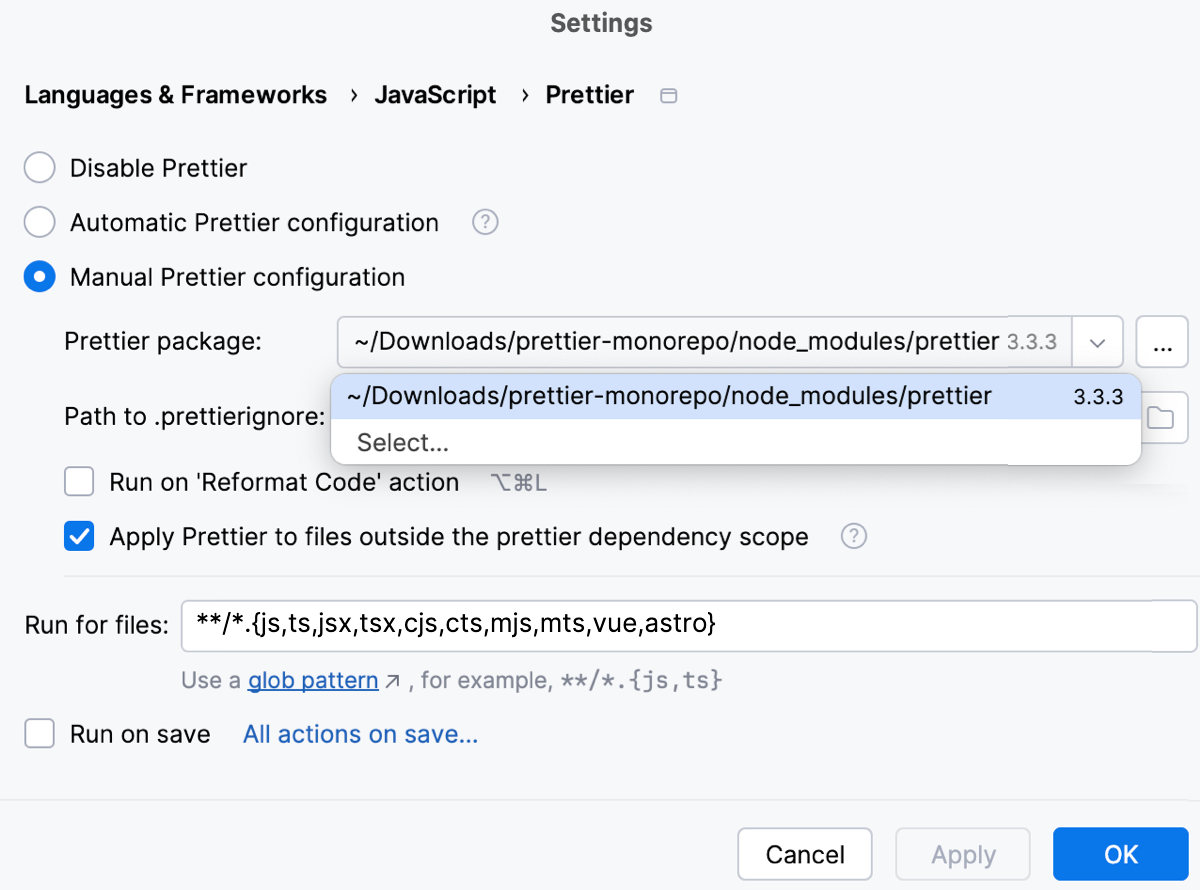1200x890 pixels.
Task: Click help icon next to Automatic Prettier configuration
Action: click(x=485, y=222)
